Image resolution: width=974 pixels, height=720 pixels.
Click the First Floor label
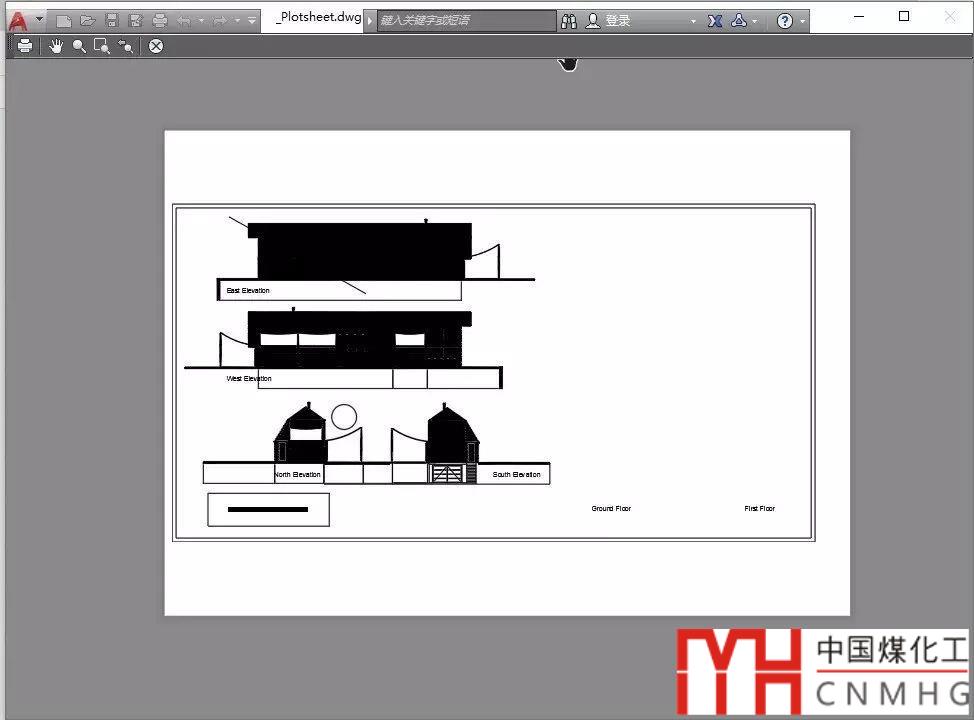point(760,508)
